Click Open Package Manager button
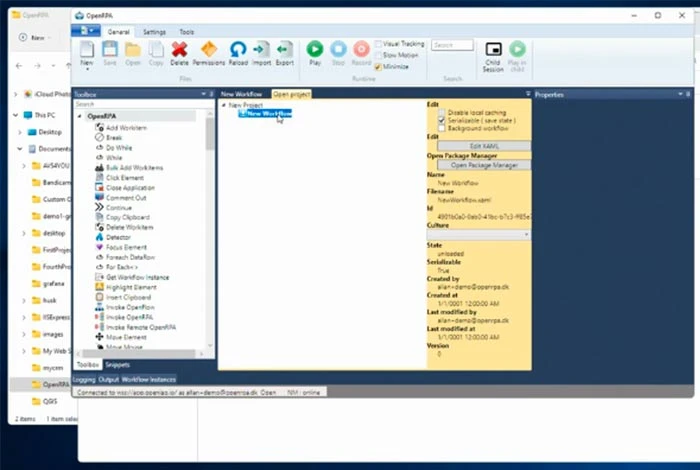The image size is (700, 470). coord(484,165)
